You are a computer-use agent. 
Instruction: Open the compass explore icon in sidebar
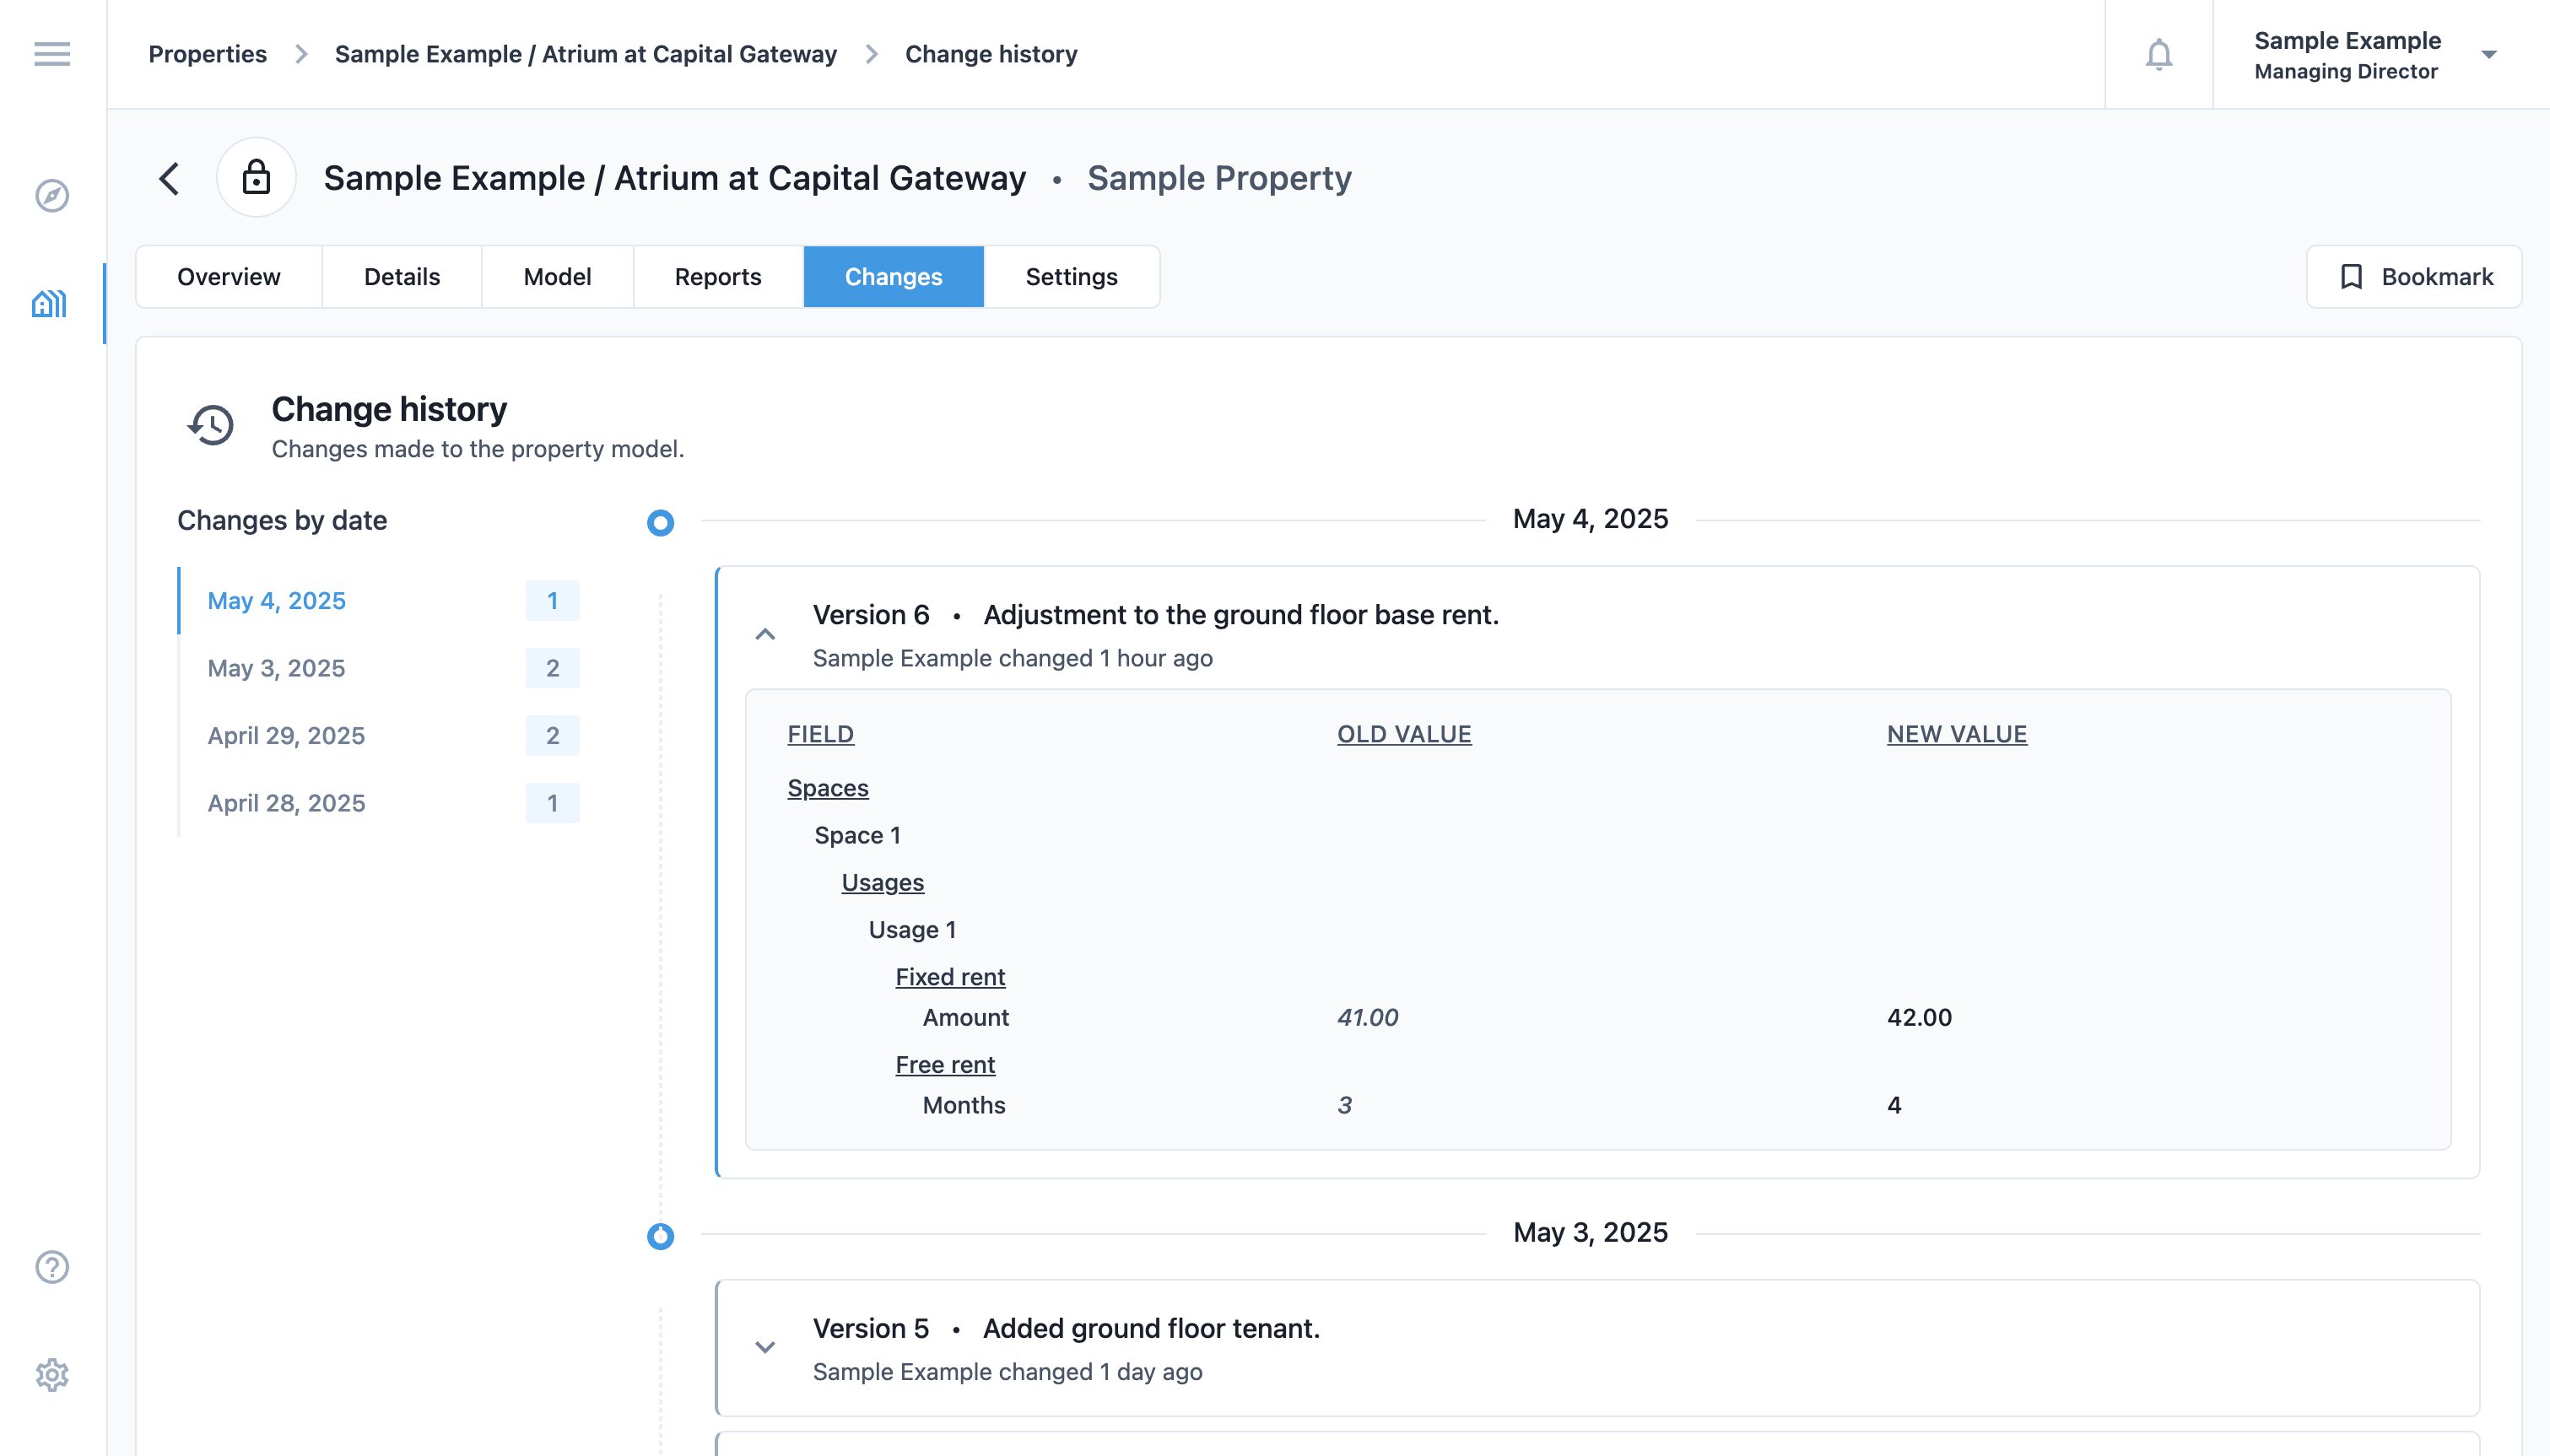52,195
